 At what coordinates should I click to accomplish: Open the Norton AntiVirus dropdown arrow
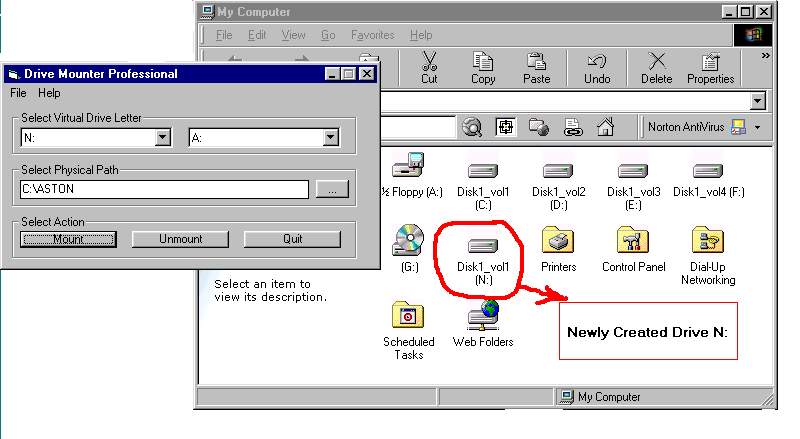click(x=758, y=127)
